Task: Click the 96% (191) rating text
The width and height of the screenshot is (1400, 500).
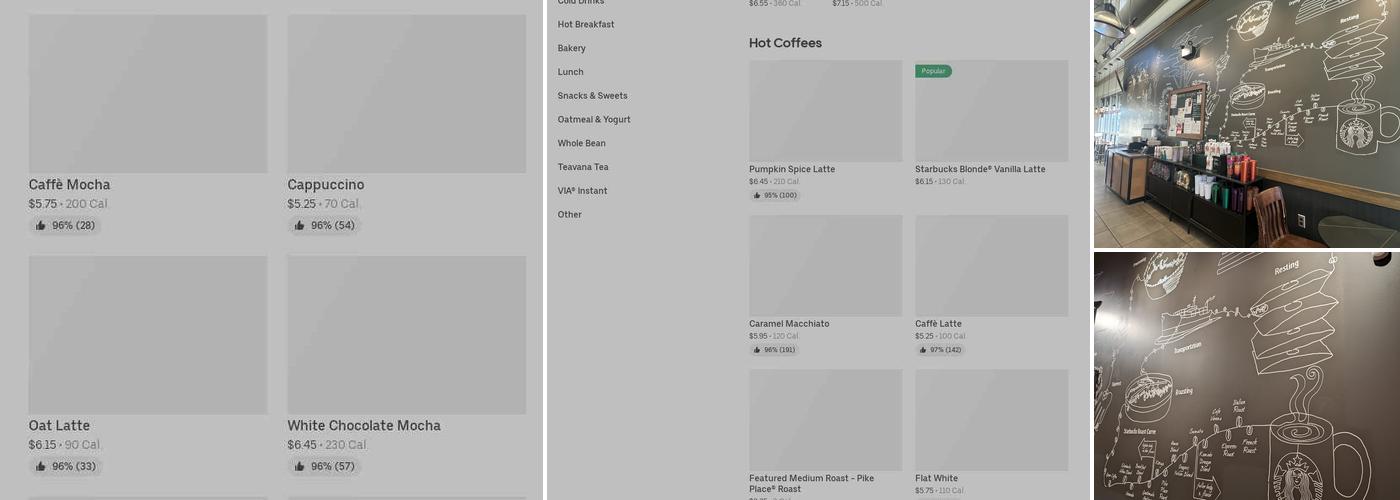Action: [780, 350]
